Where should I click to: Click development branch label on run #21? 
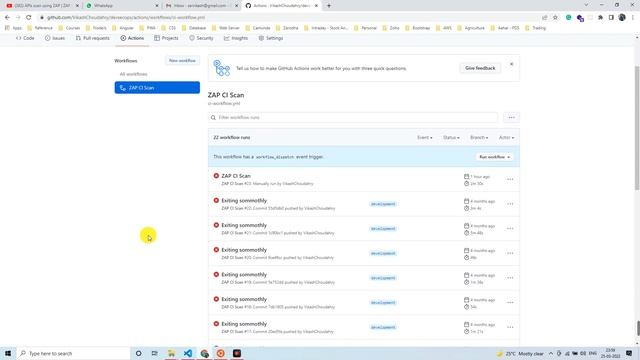pos(383,229)
